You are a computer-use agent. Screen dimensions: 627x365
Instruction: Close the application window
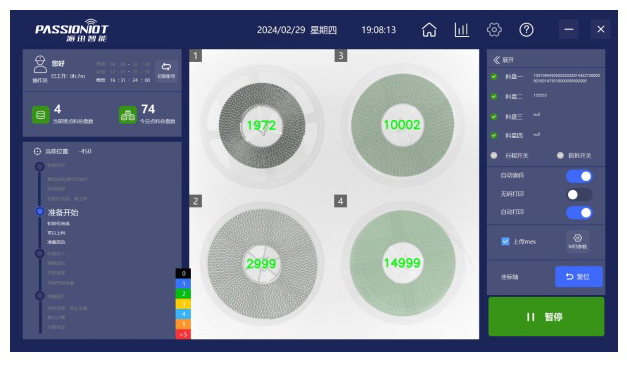601,29
